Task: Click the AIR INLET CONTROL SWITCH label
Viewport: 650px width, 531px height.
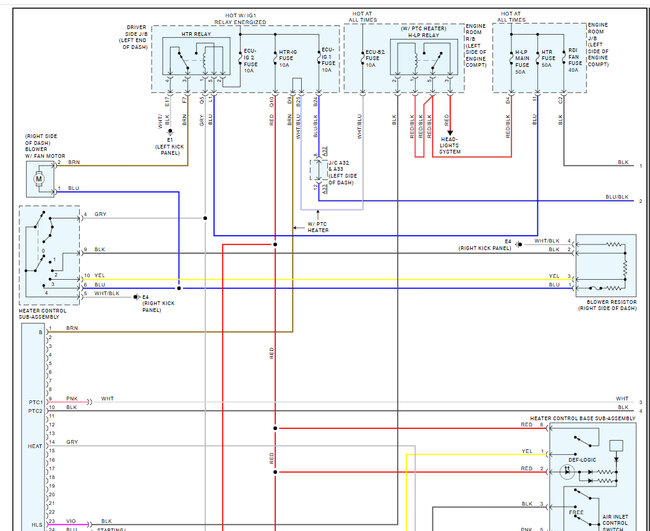Action: 615,523
